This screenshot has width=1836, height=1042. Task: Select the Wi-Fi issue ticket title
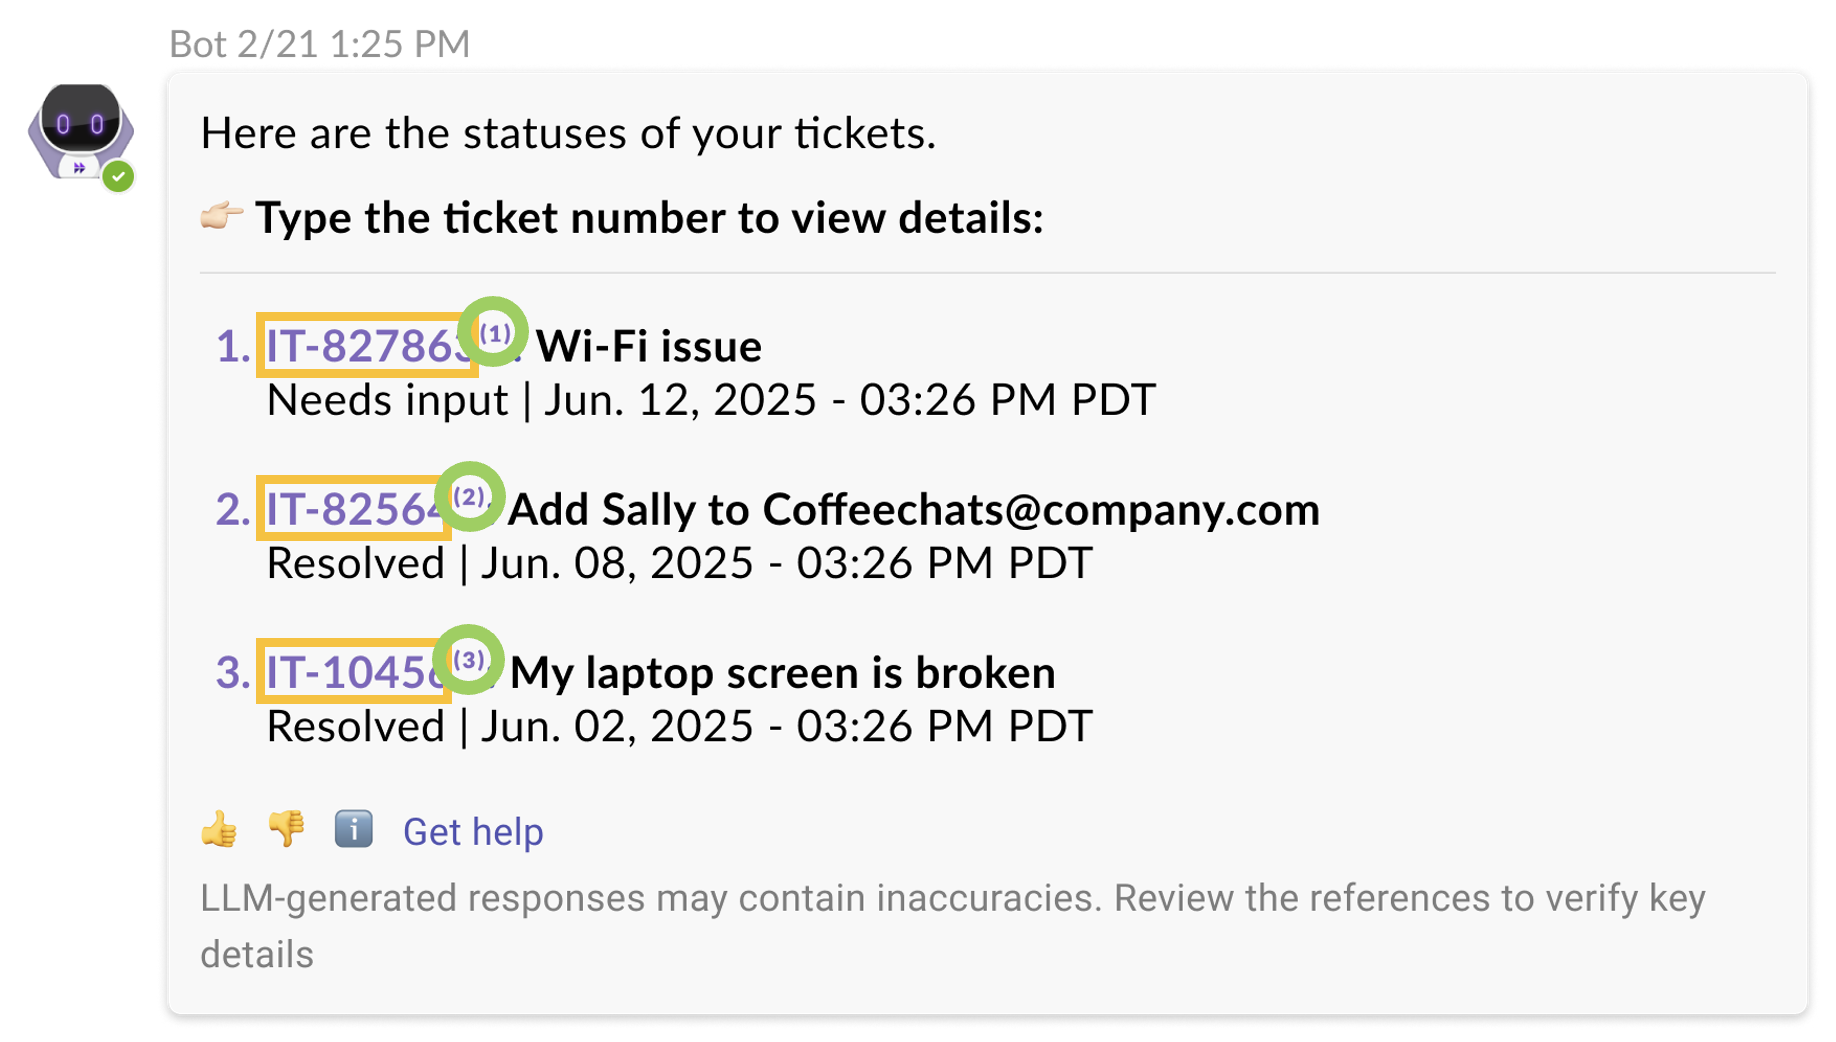649,347
